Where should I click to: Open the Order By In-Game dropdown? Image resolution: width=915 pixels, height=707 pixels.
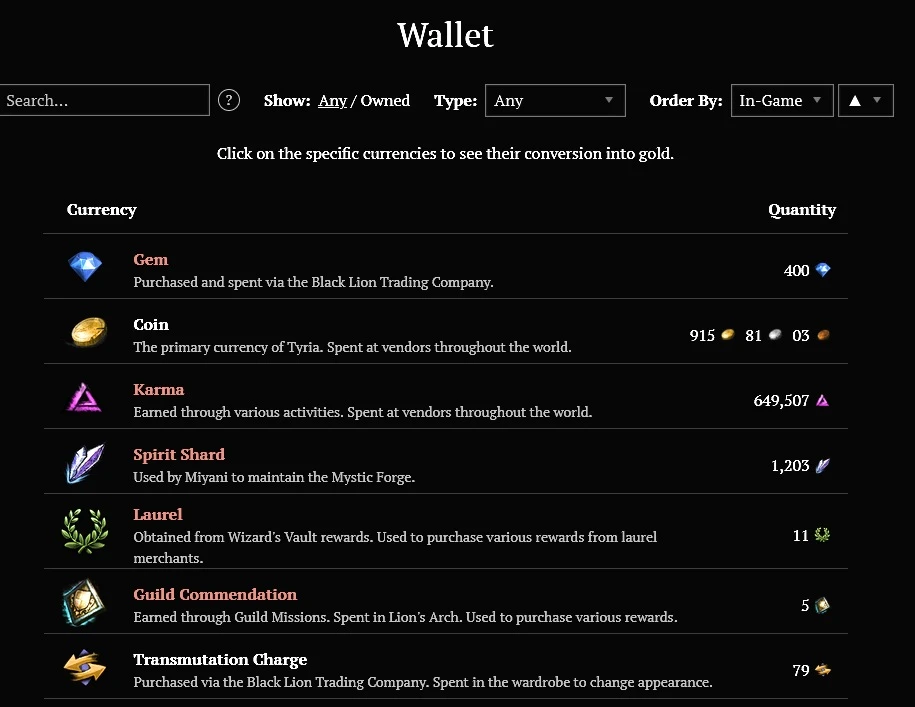point(781,100)
